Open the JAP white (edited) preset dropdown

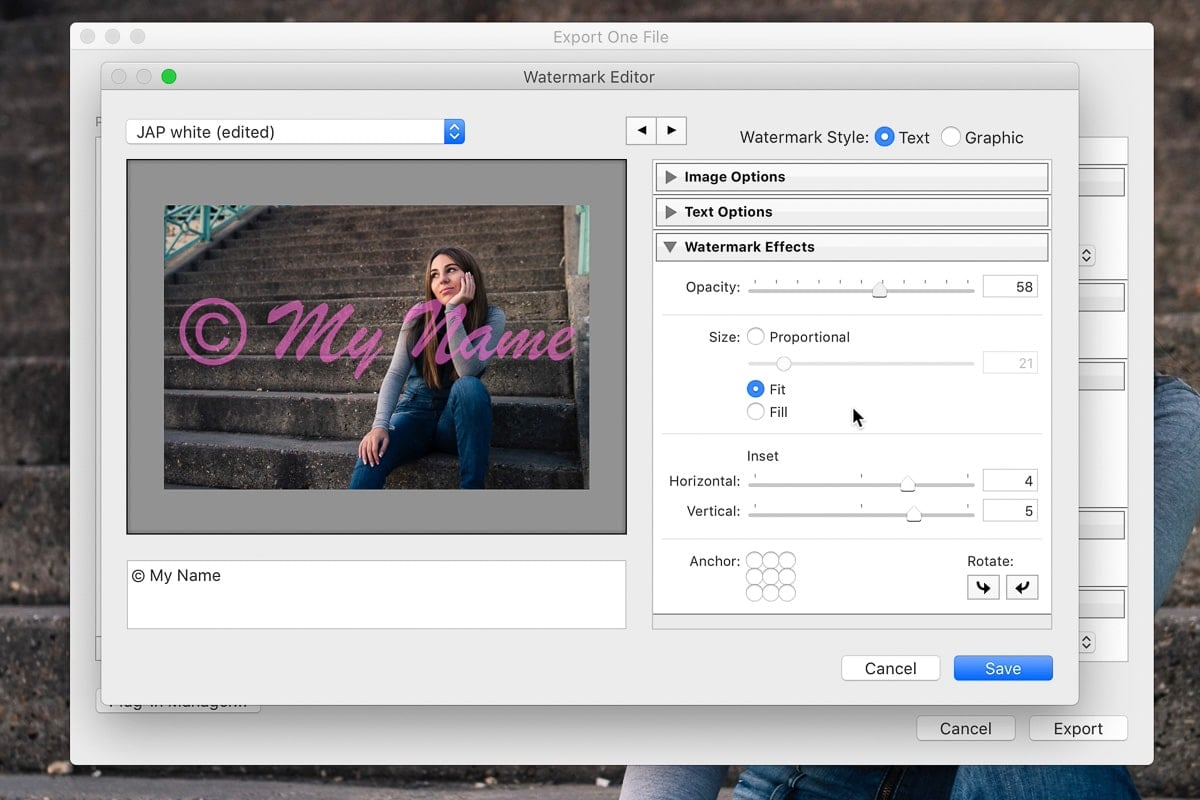click(x=295, y=131)
